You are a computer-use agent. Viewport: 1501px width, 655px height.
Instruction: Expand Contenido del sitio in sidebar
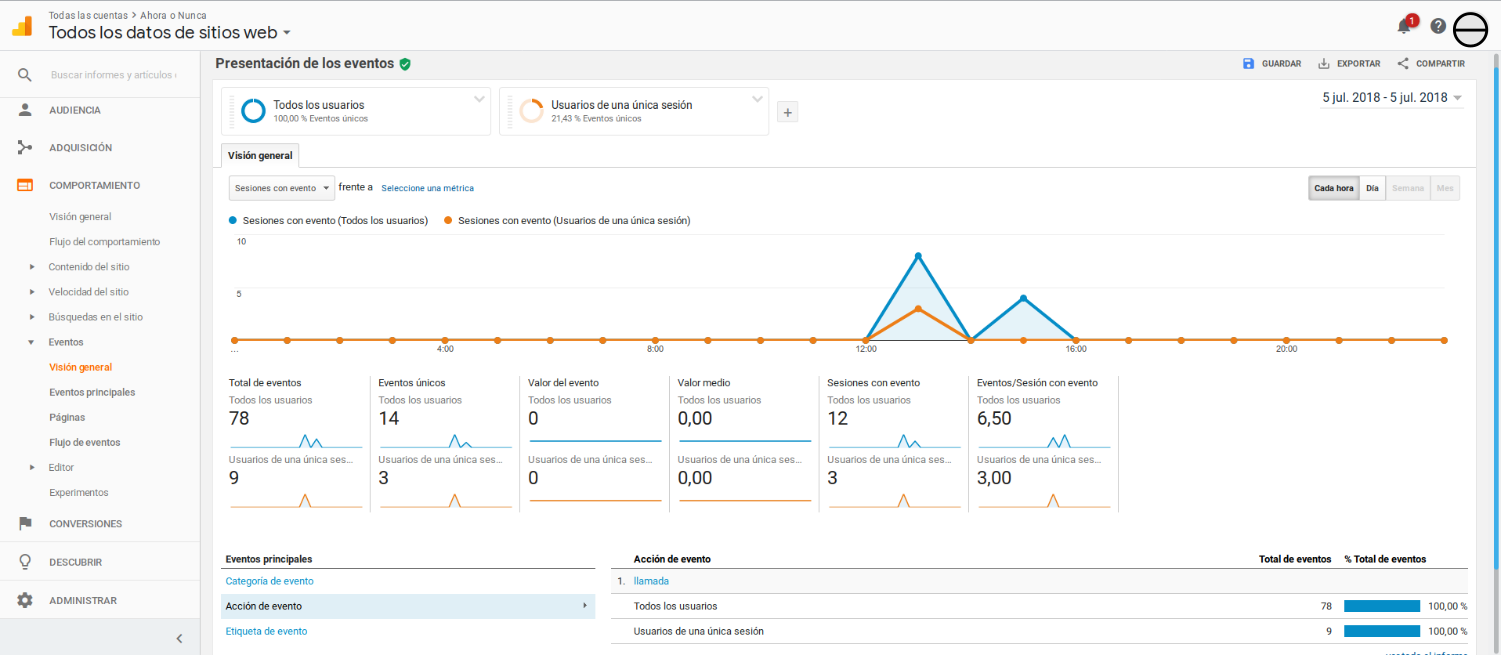88,267
